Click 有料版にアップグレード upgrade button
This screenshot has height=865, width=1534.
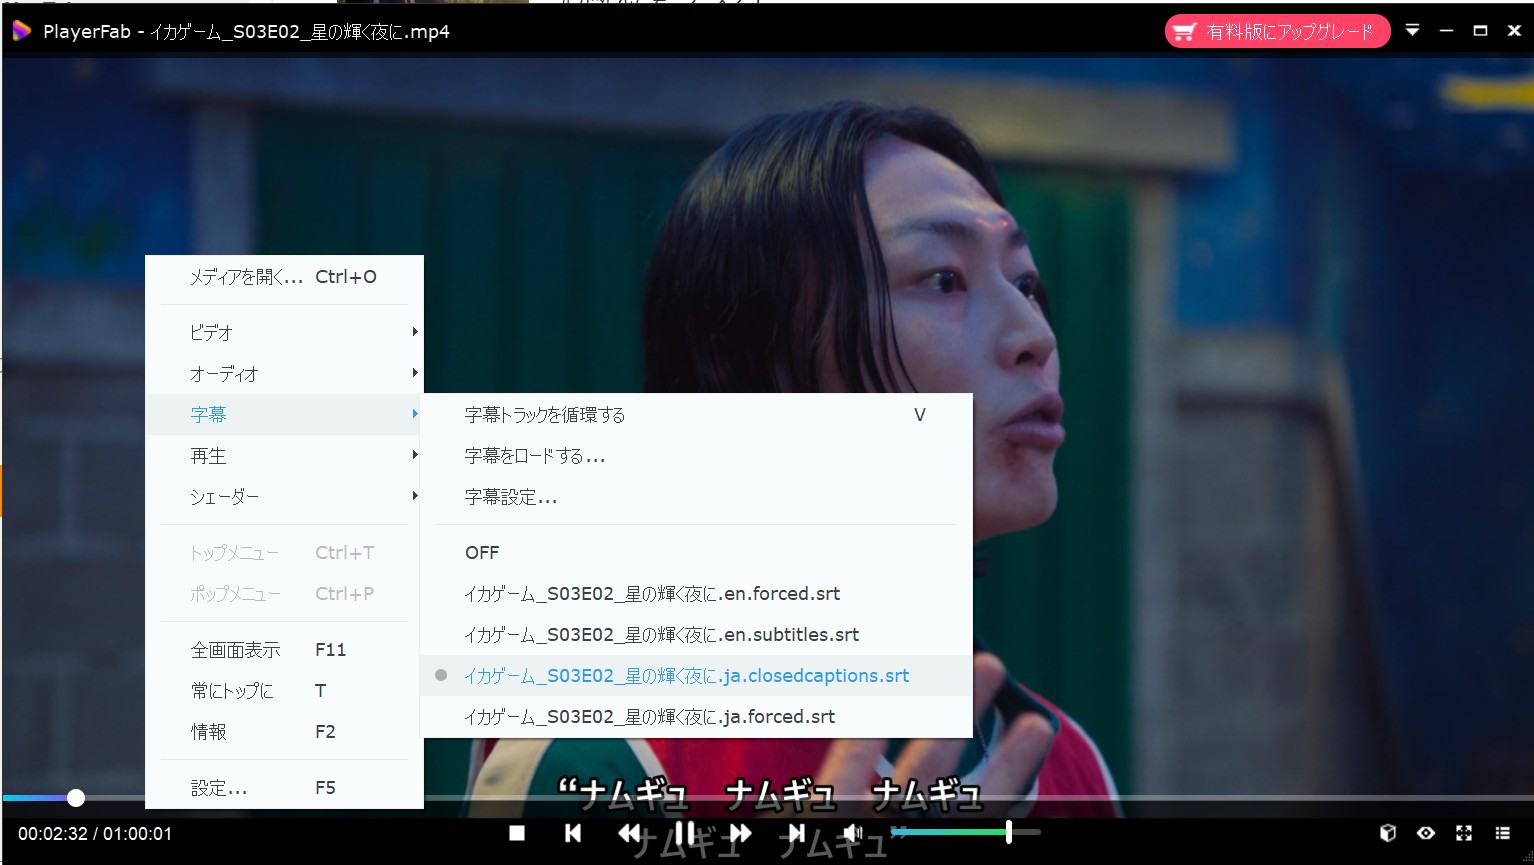click(1277, 31)
